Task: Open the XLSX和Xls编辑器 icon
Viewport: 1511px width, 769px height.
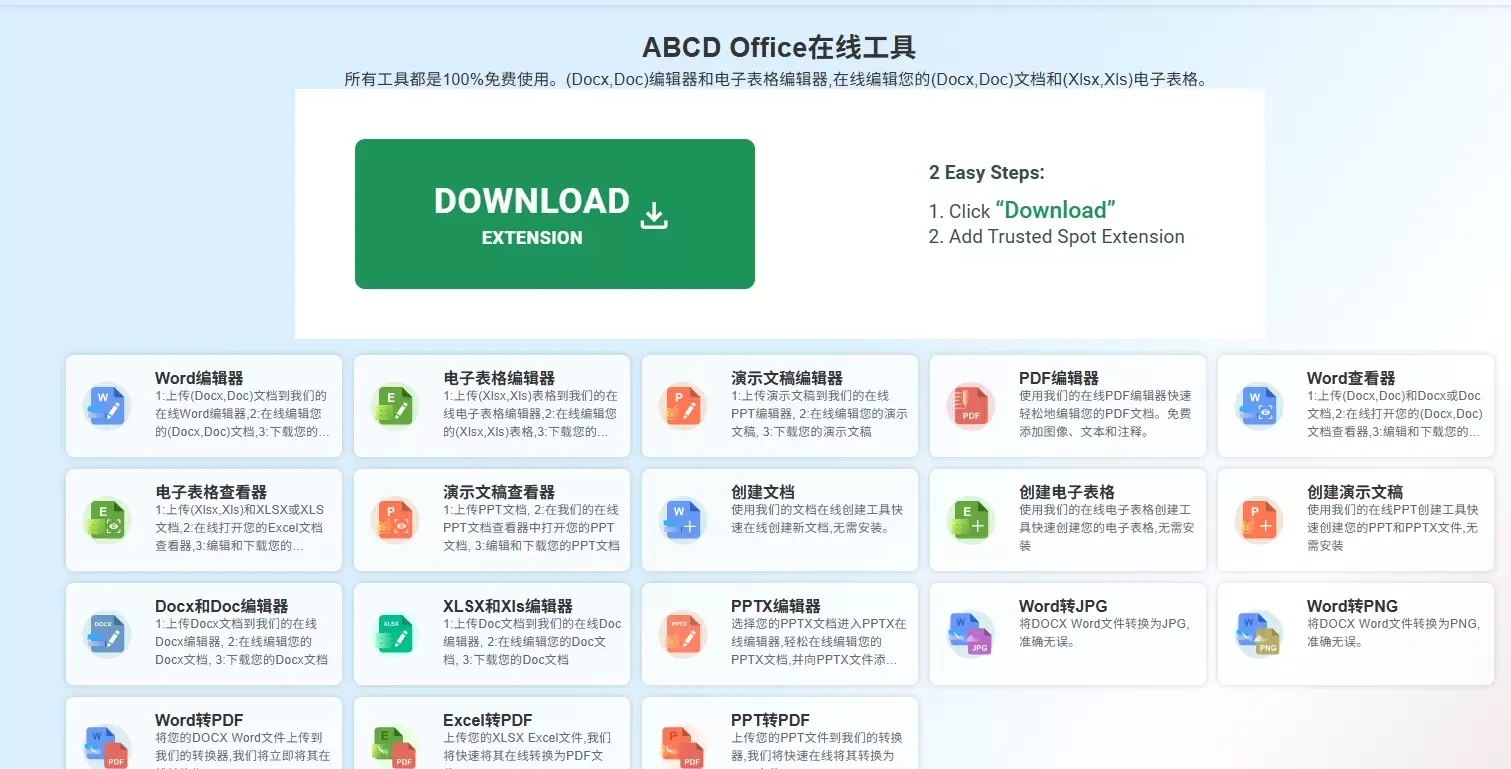Action: click(394, 633)
